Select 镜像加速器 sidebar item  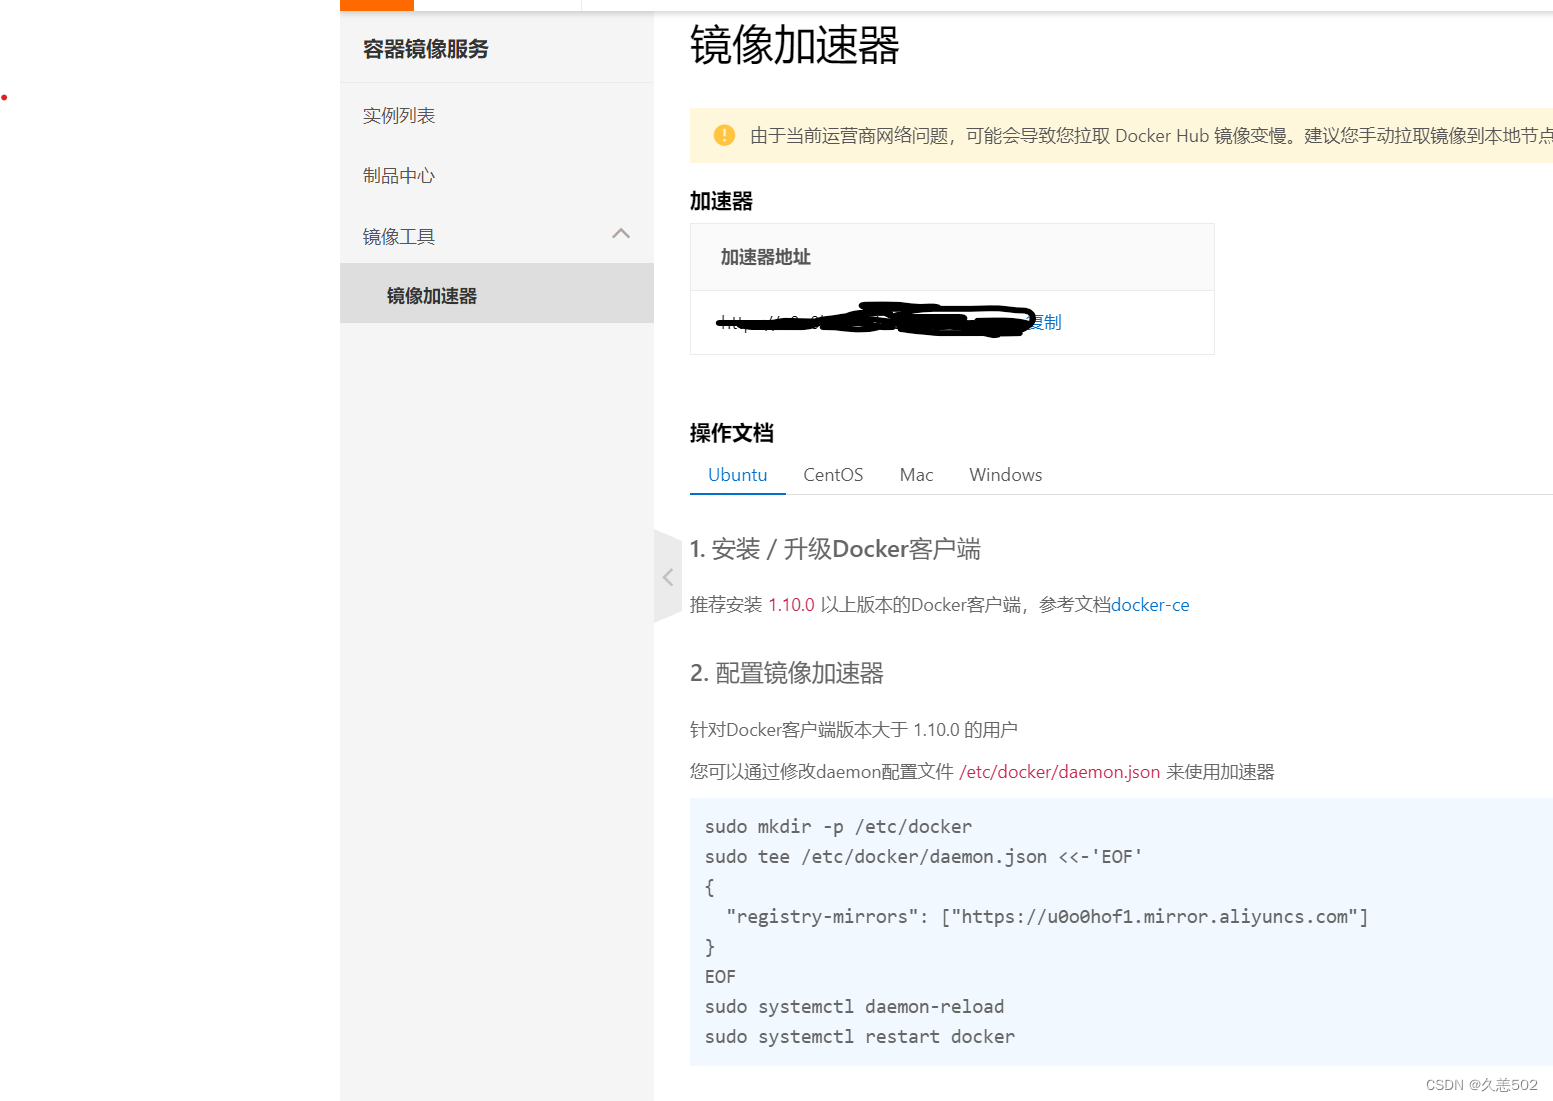(497, 294)
